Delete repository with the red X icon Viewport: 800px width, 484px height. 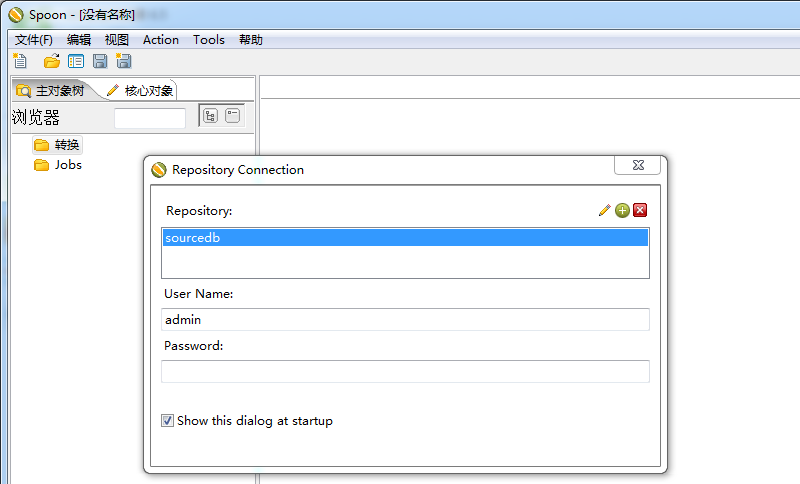[640, 210]
